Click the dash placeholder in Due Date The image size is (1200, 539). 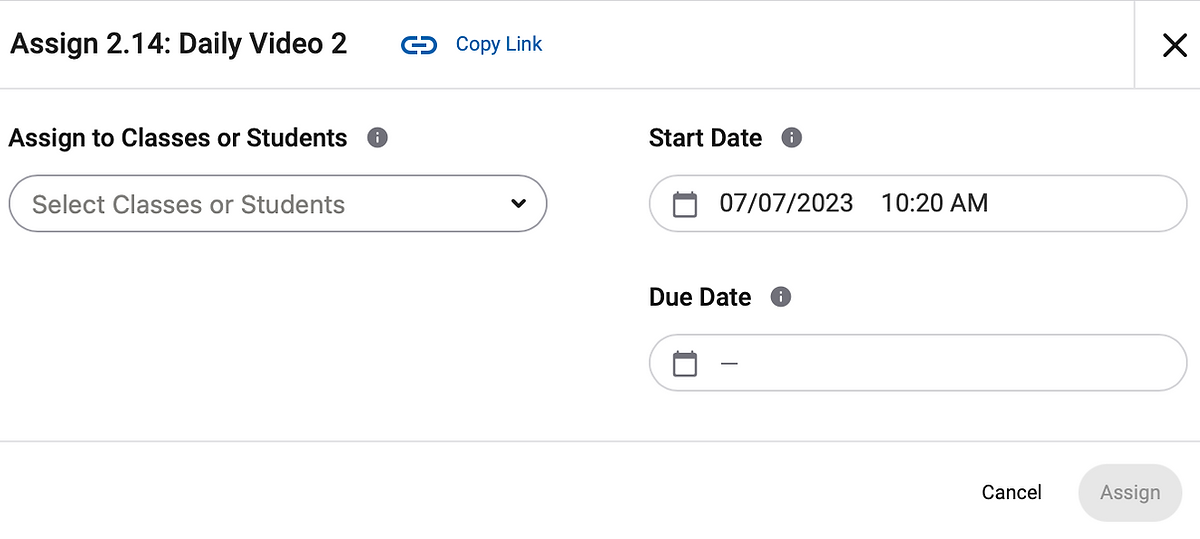(729, 363)
